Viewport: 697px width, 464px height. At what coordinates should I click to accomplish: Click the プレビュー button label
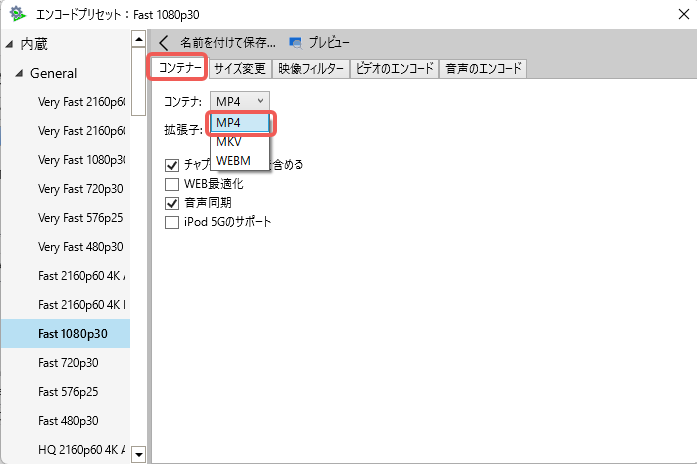click(x=329, y=43)
